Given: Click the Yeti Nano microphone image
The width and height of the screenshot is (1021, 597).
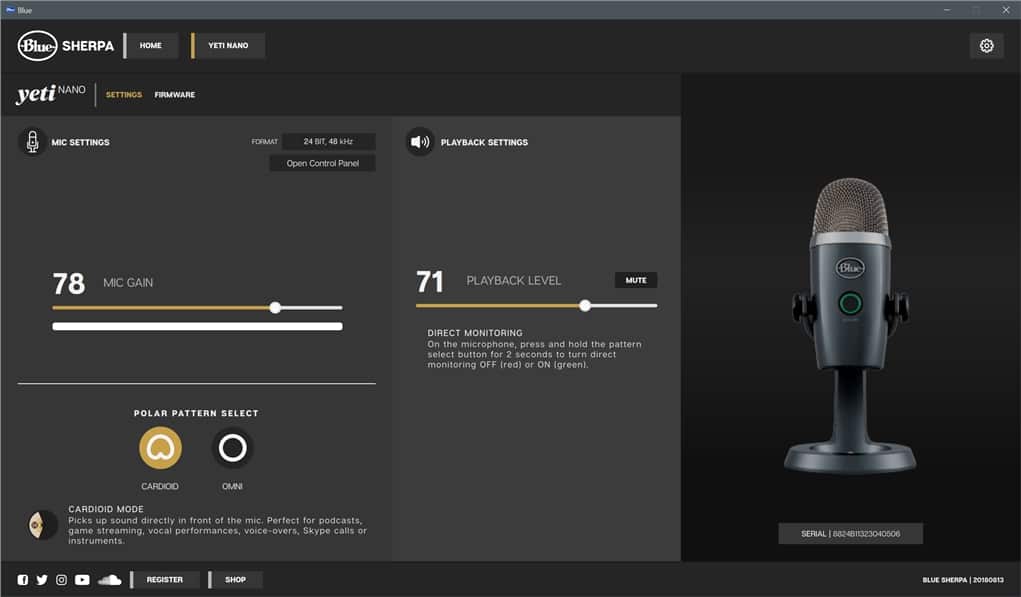Looking at the screenshot, I should (850, 326).
